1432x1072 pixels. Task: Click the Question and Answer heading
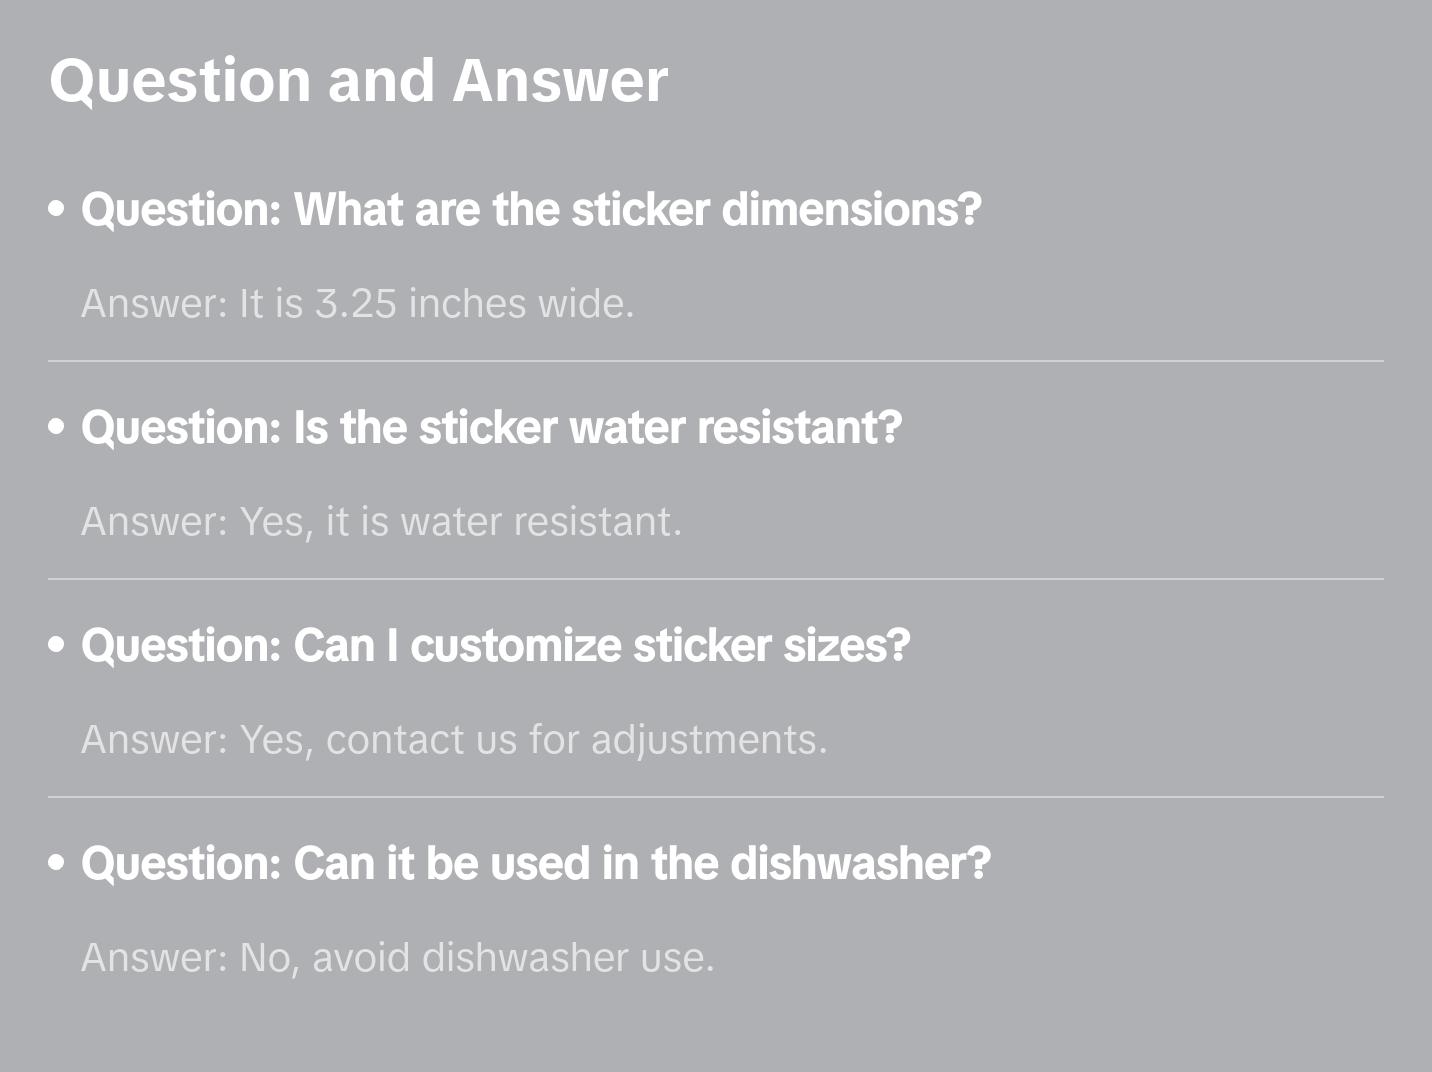[x=358, y=80]
